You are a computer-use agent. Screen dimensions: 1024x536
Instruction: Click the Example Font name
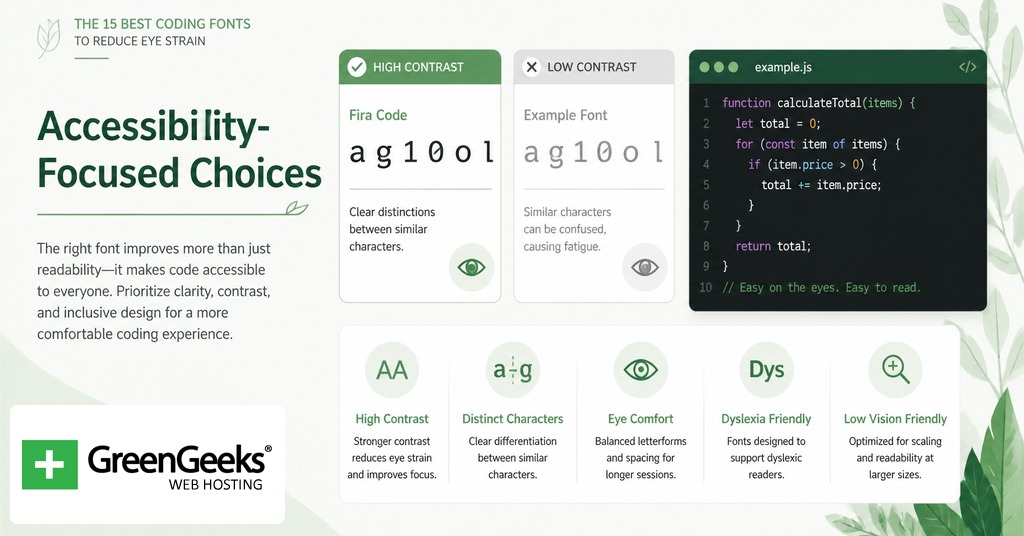point(566,115)
